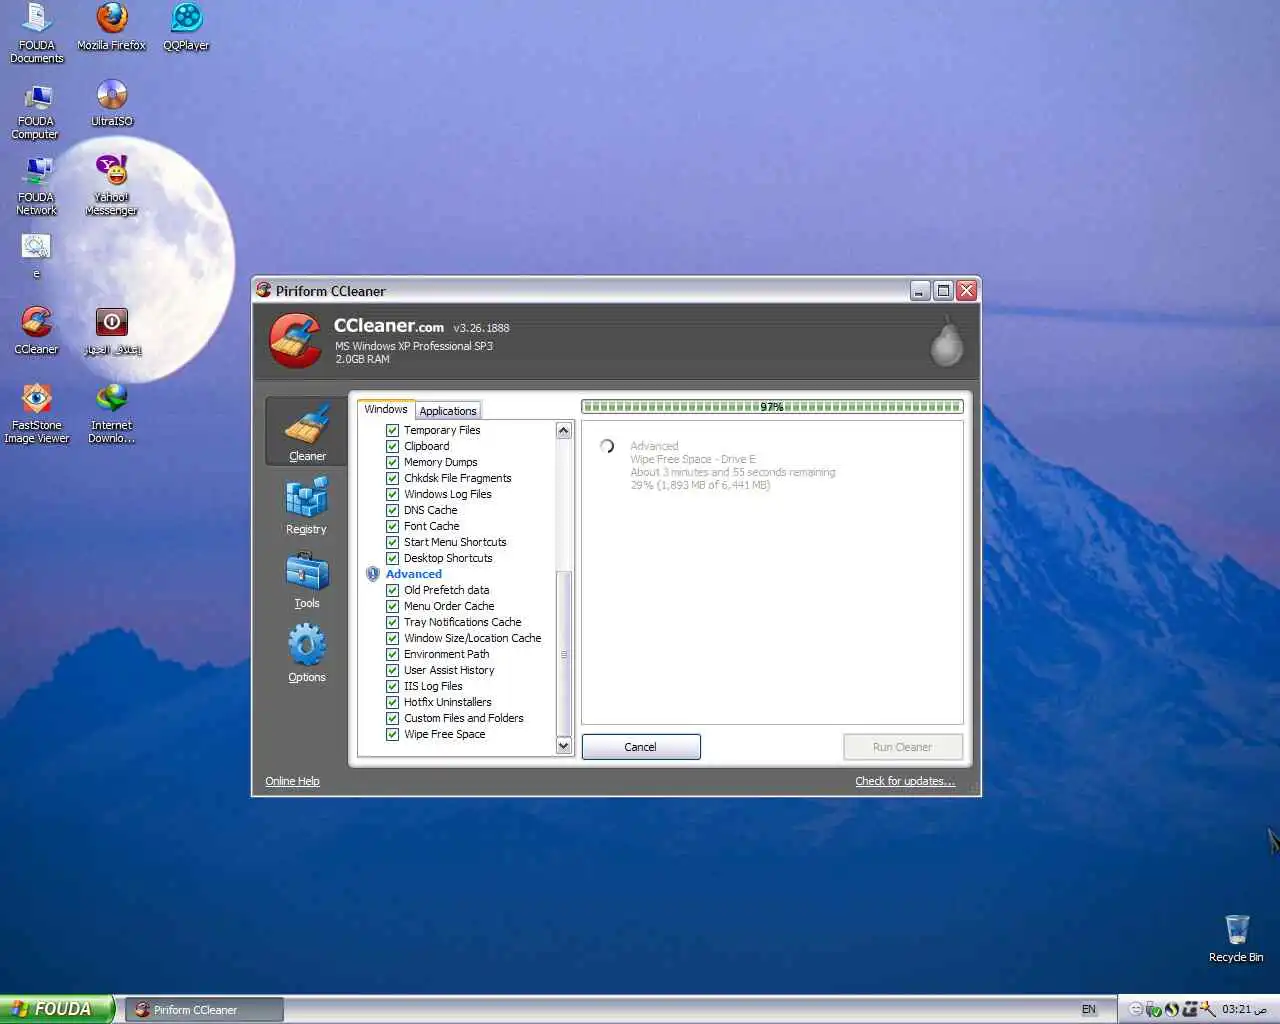Toggle User Assist History checkbox
This screenshot has width=1280, height=1024.
[x=393, y=670]
